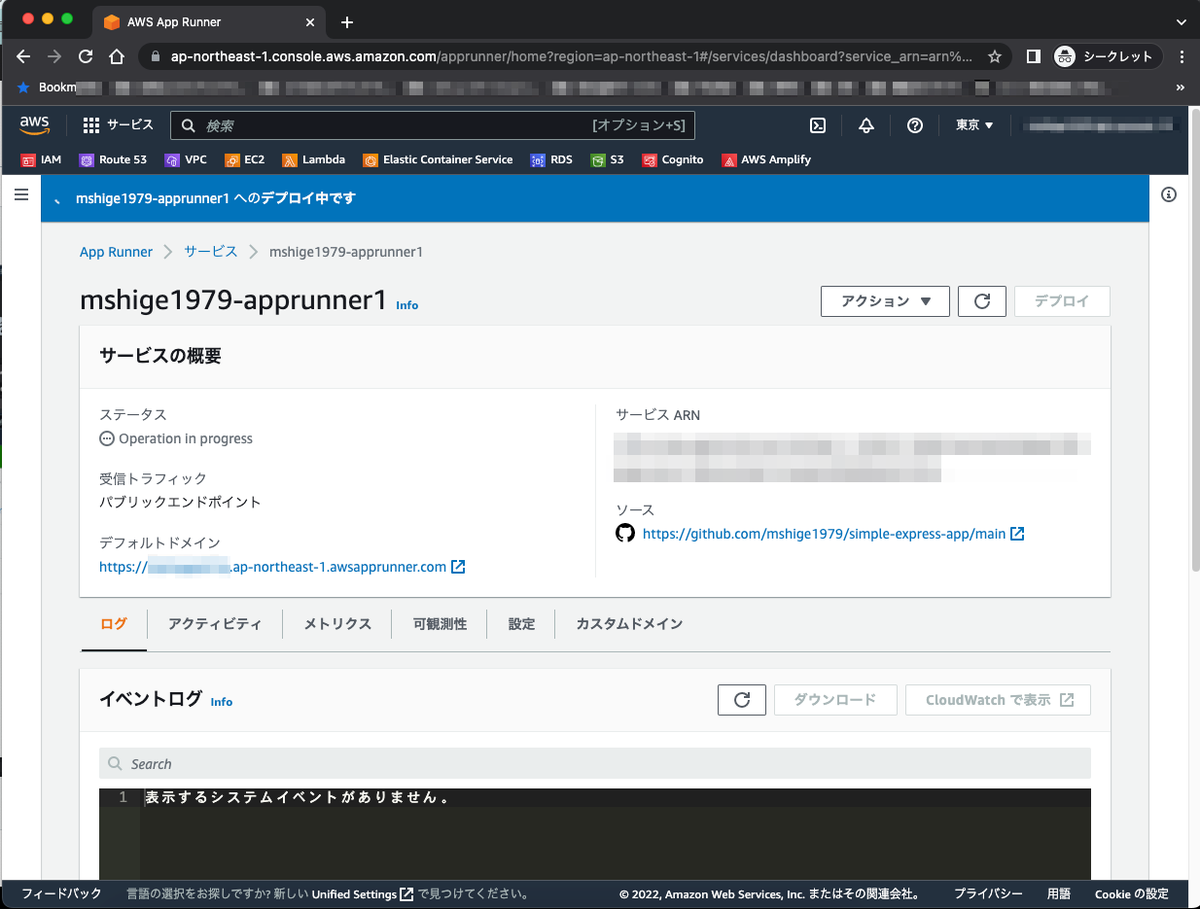Screen dimensions: 1200x909
Task: Click the Info link beside イベントログ
Action: pos(221,702)
